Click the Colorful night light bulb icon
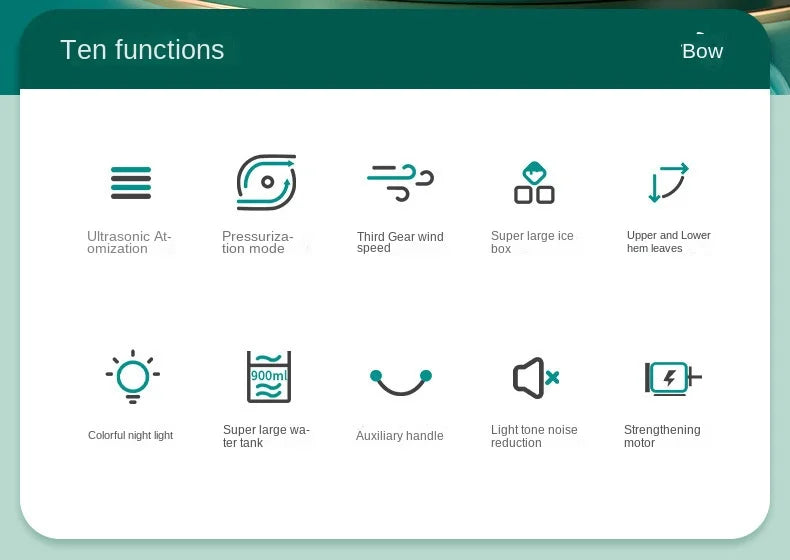Image resolution: width=790 pixels, height=560 pixels. (132, 378)
